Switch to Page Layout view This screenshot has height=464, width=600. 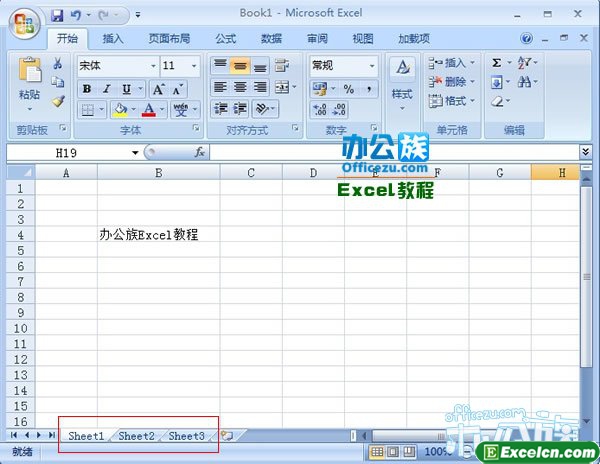tap(393, 452)
